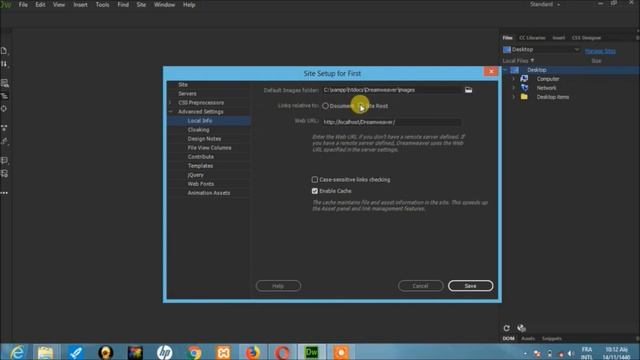Viewport: 640px width, 360px height.
Task: Select Site Root links relative radio
Action: [x=362, y=106]
